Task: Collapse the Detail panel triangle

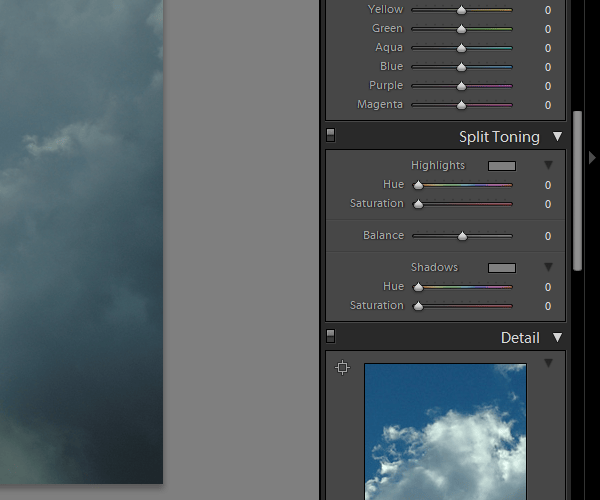Action: click(x=557, y=338)
